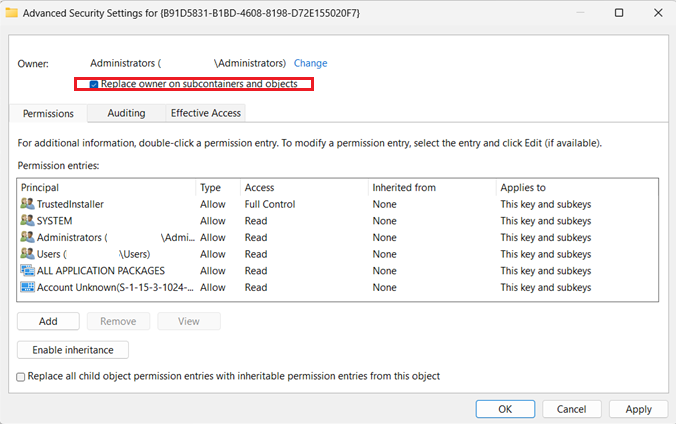The image size is (676, 424).
Task: Click the Apply button
Action: pyautogui.click(x=638, y=409)
